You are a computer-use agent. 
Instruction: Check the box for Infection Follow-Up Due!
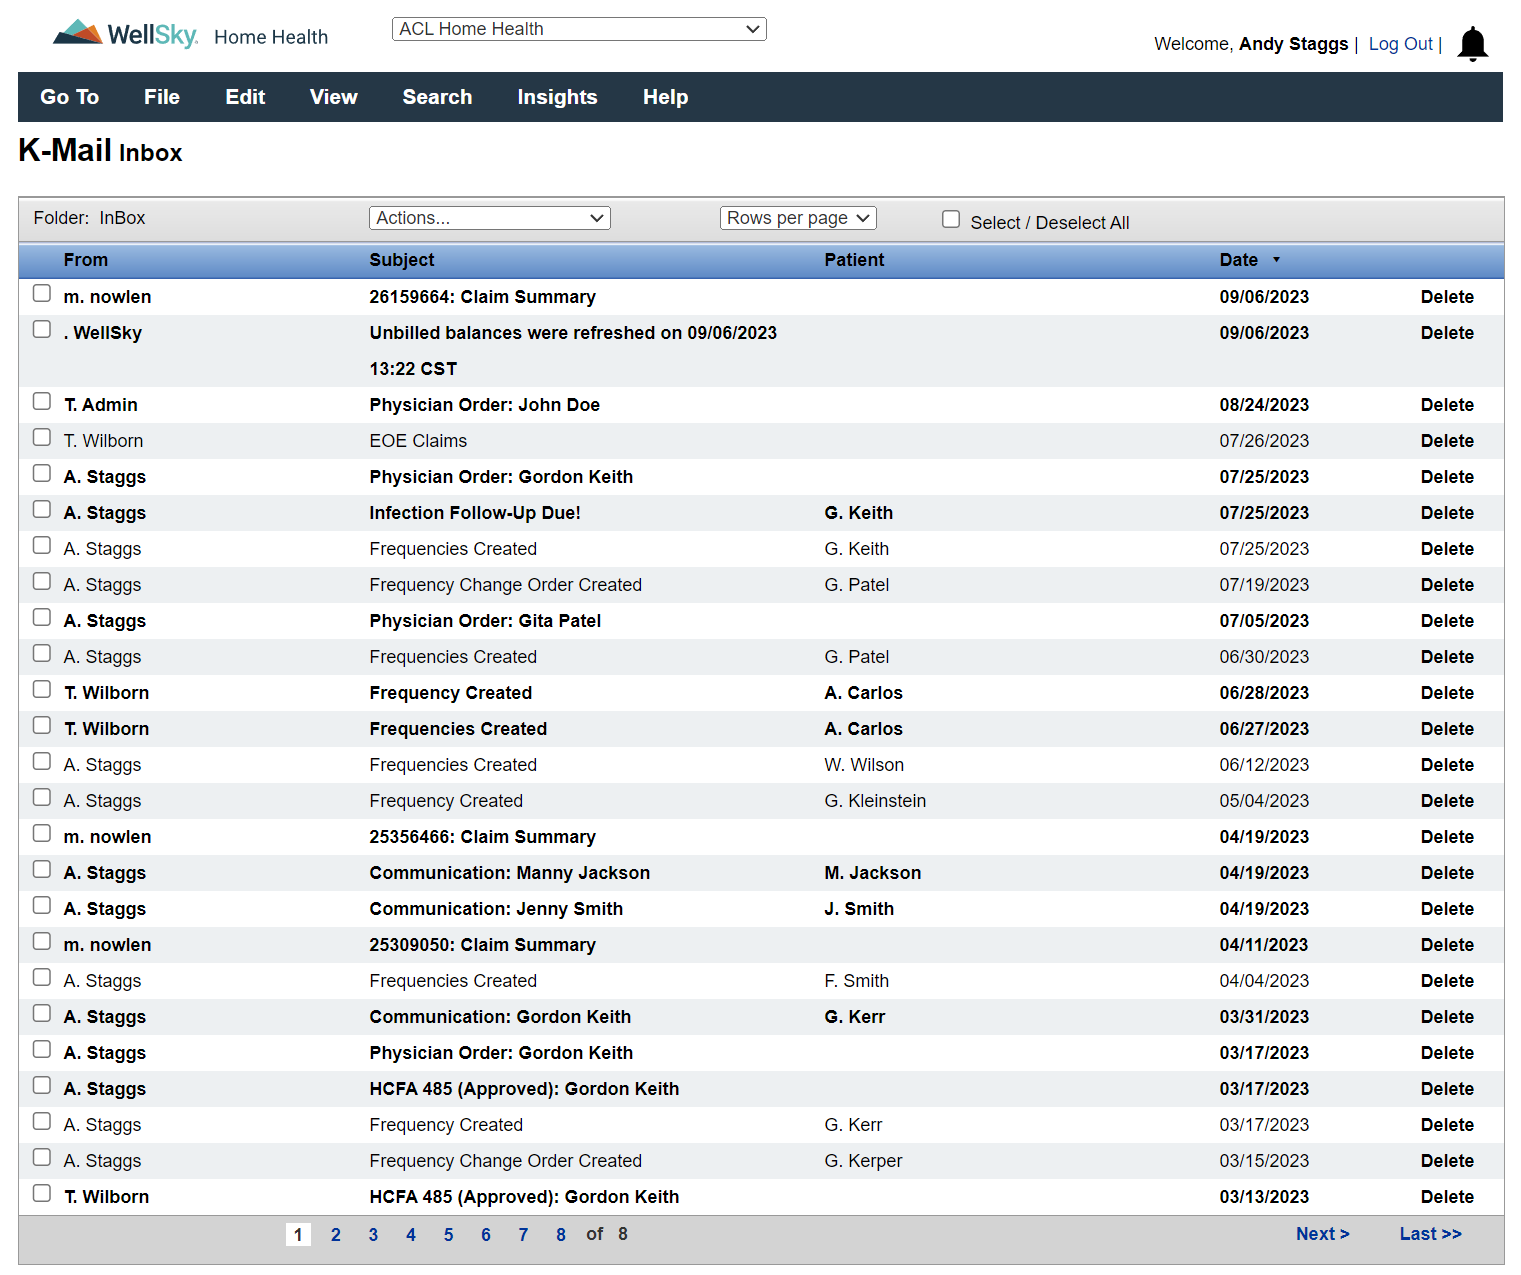pos(41,509)
